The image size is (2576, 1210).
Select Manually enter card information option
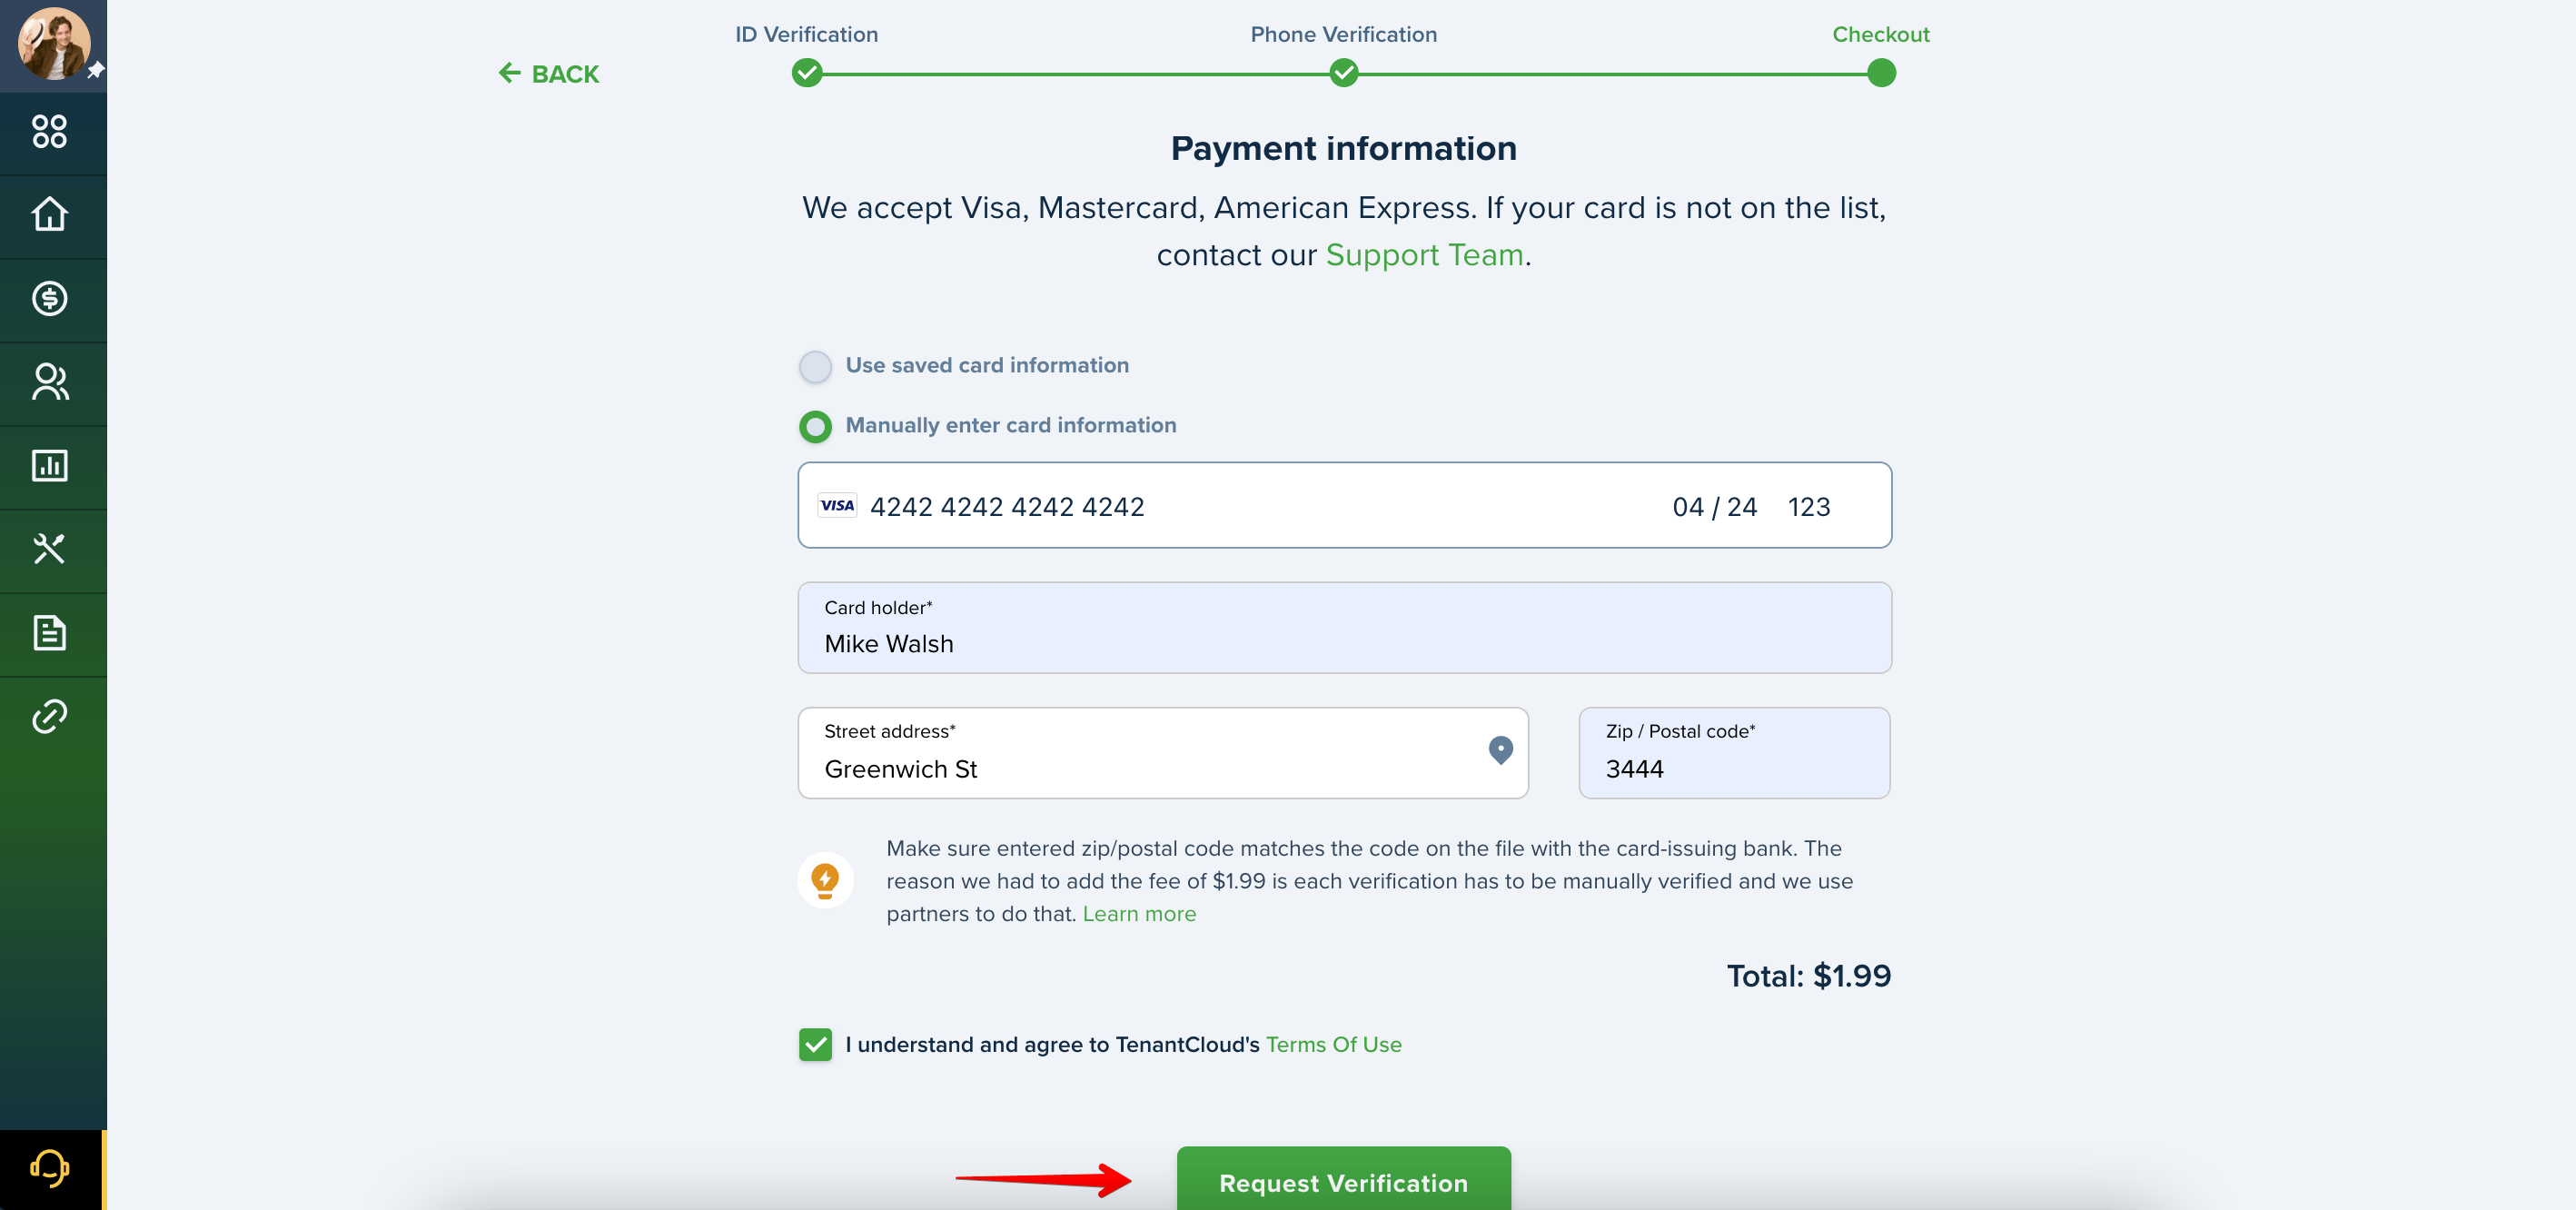coord(815,427)
